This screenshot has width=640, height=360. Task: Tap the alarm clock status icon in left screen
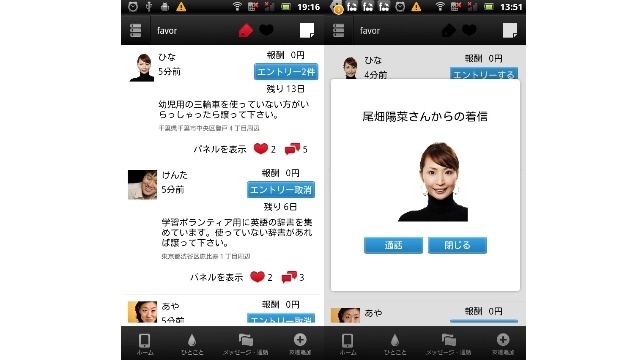point(133,7)
